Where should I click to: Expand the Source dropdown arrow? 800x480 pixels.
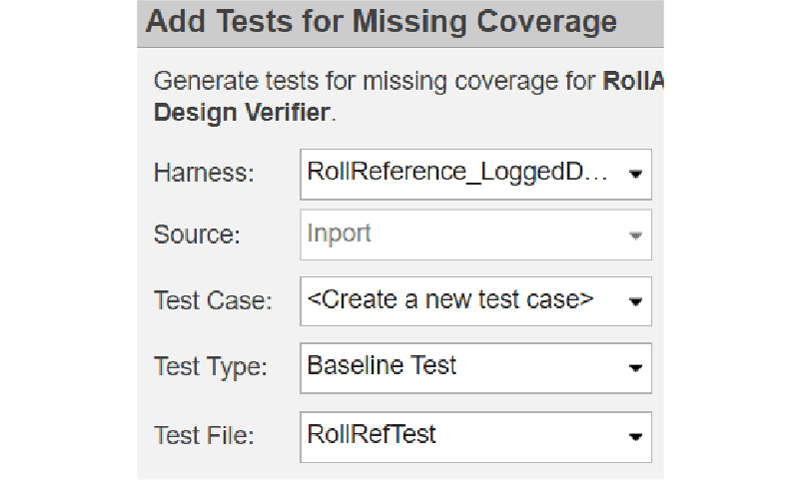(635, 236)
